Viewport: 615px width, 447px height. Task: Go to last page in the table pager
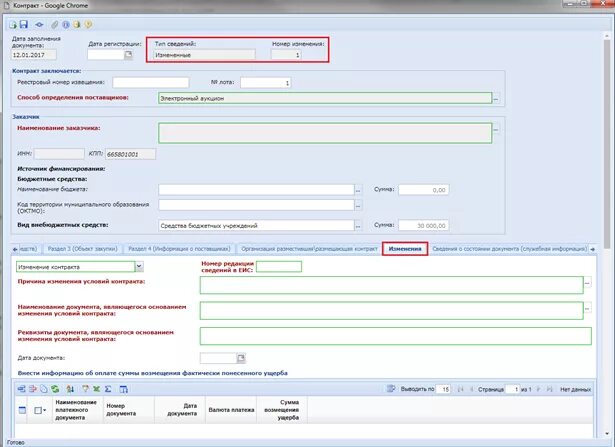549,389
